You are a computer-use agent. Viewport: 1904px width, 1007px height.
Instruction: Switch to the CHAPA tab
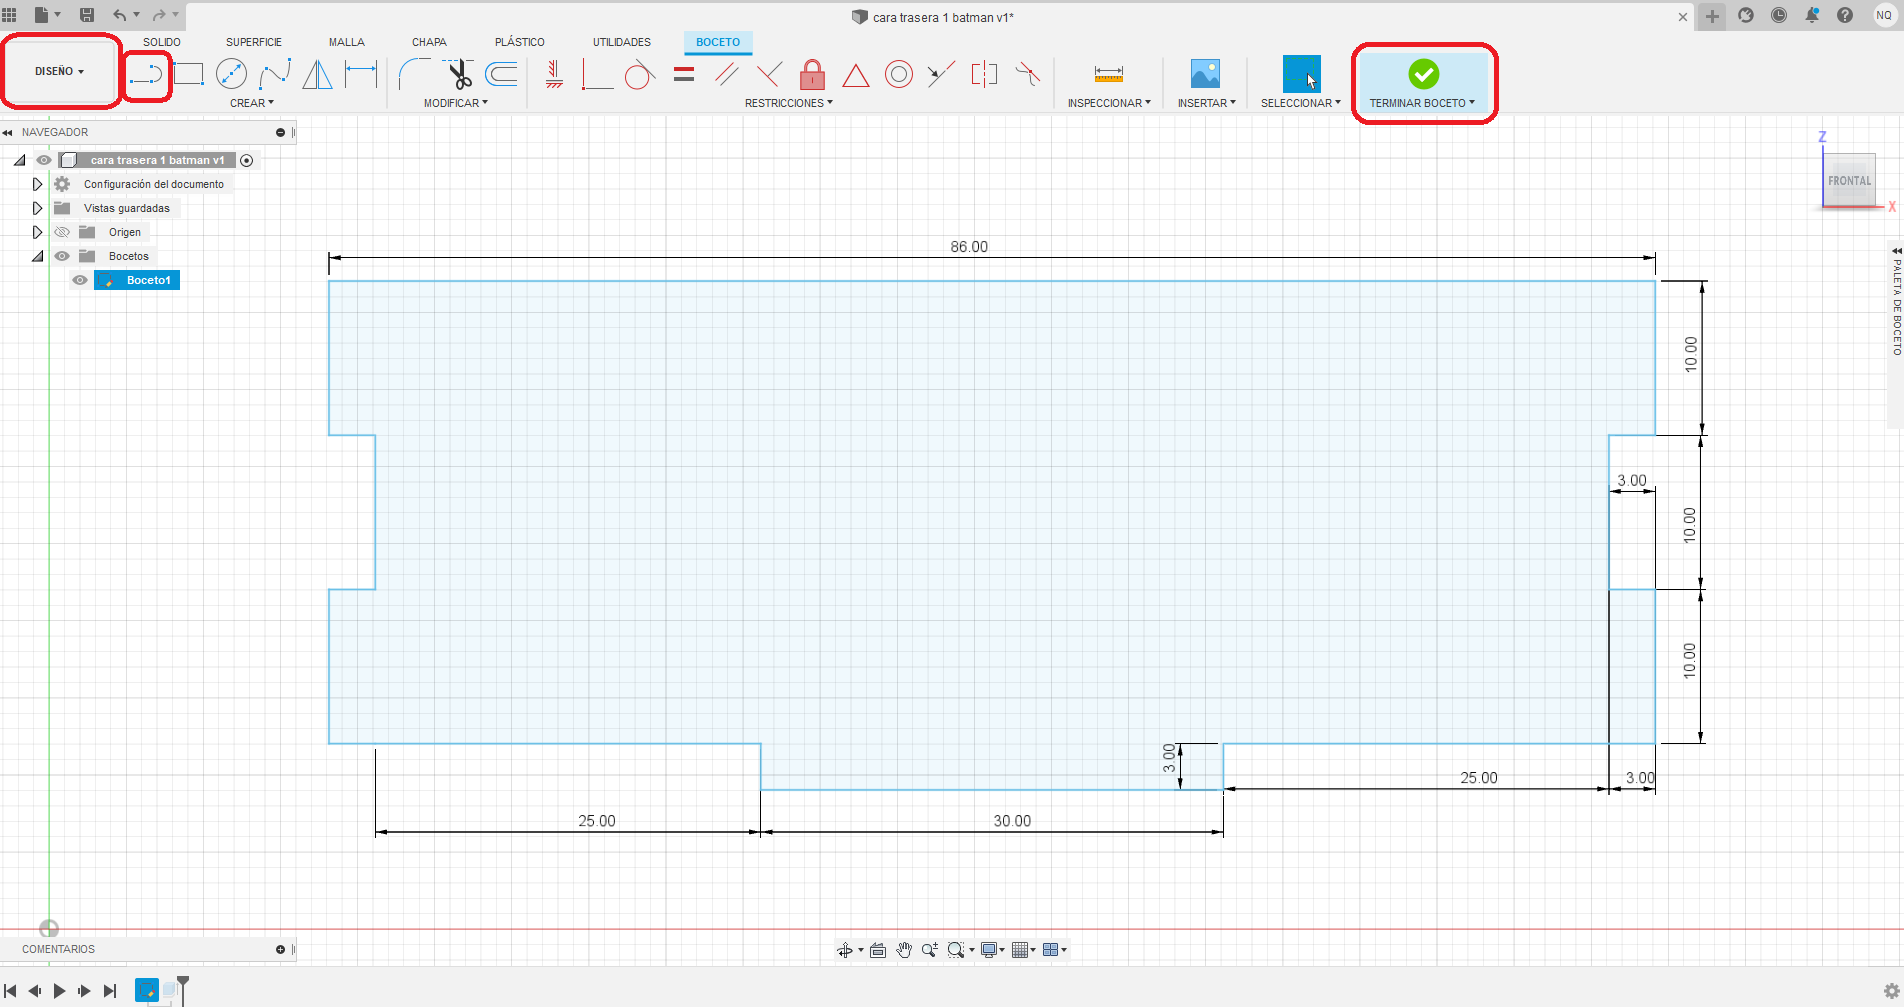[x=429, y=42]
